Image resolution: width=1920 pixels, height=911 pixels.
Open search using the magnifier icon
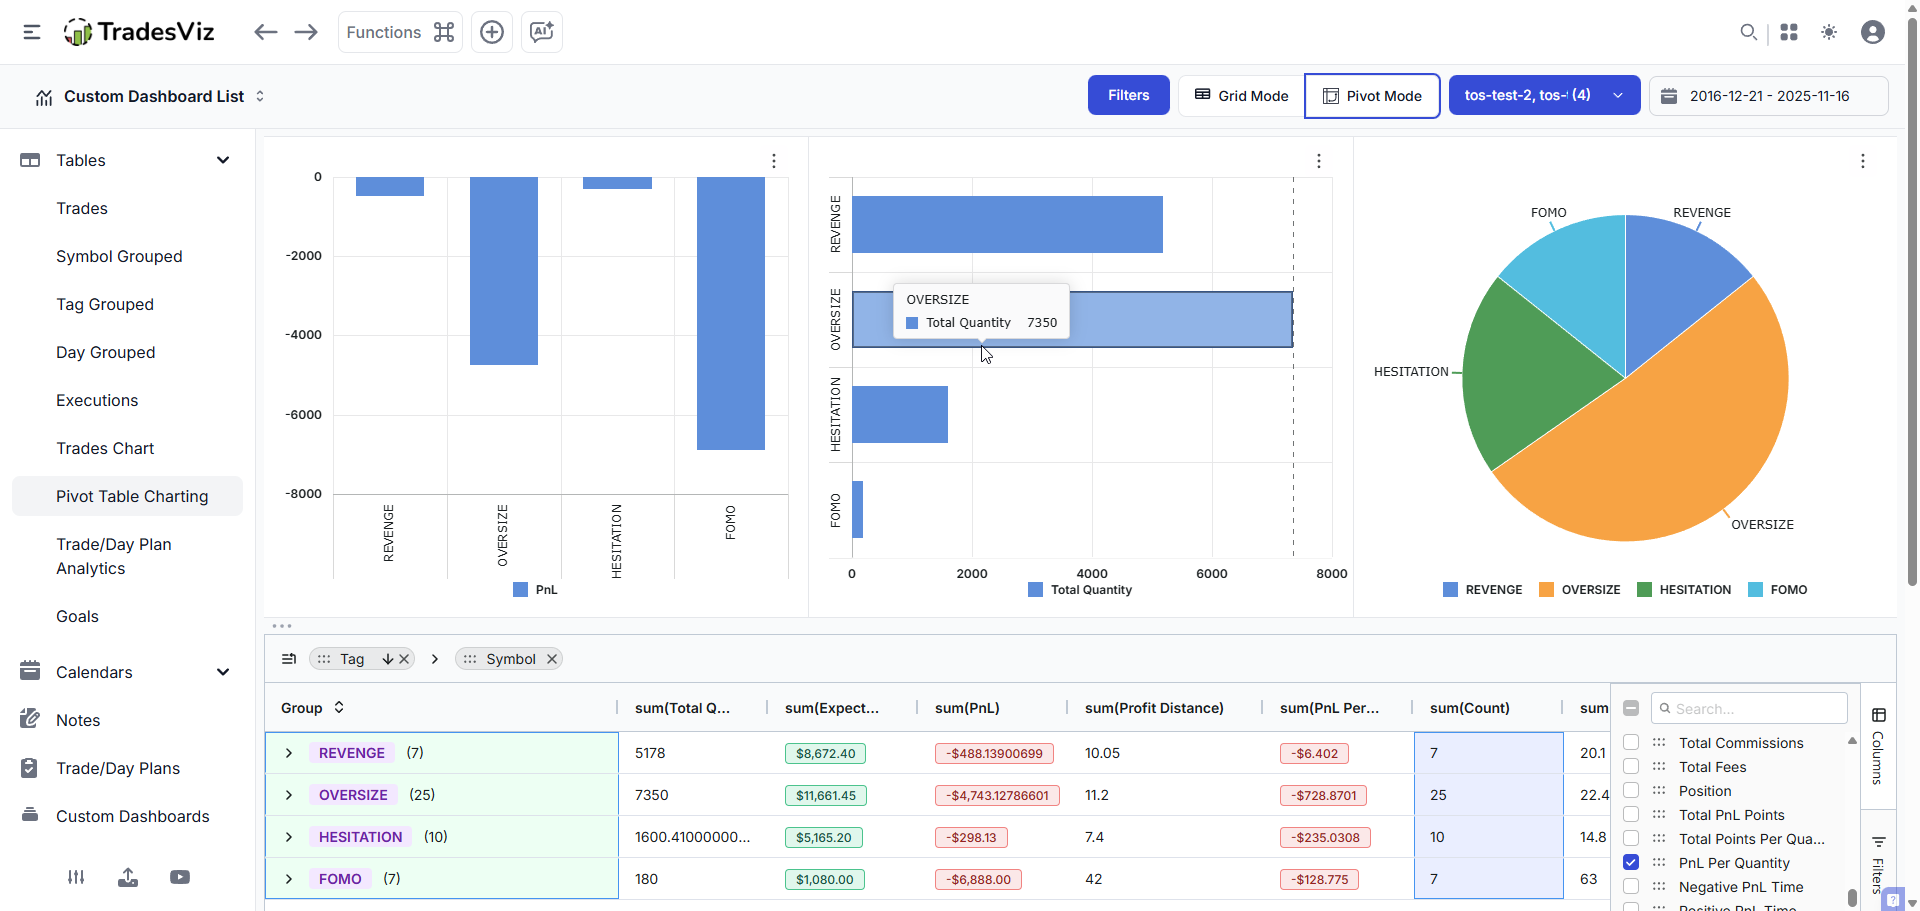(1749, 32)
